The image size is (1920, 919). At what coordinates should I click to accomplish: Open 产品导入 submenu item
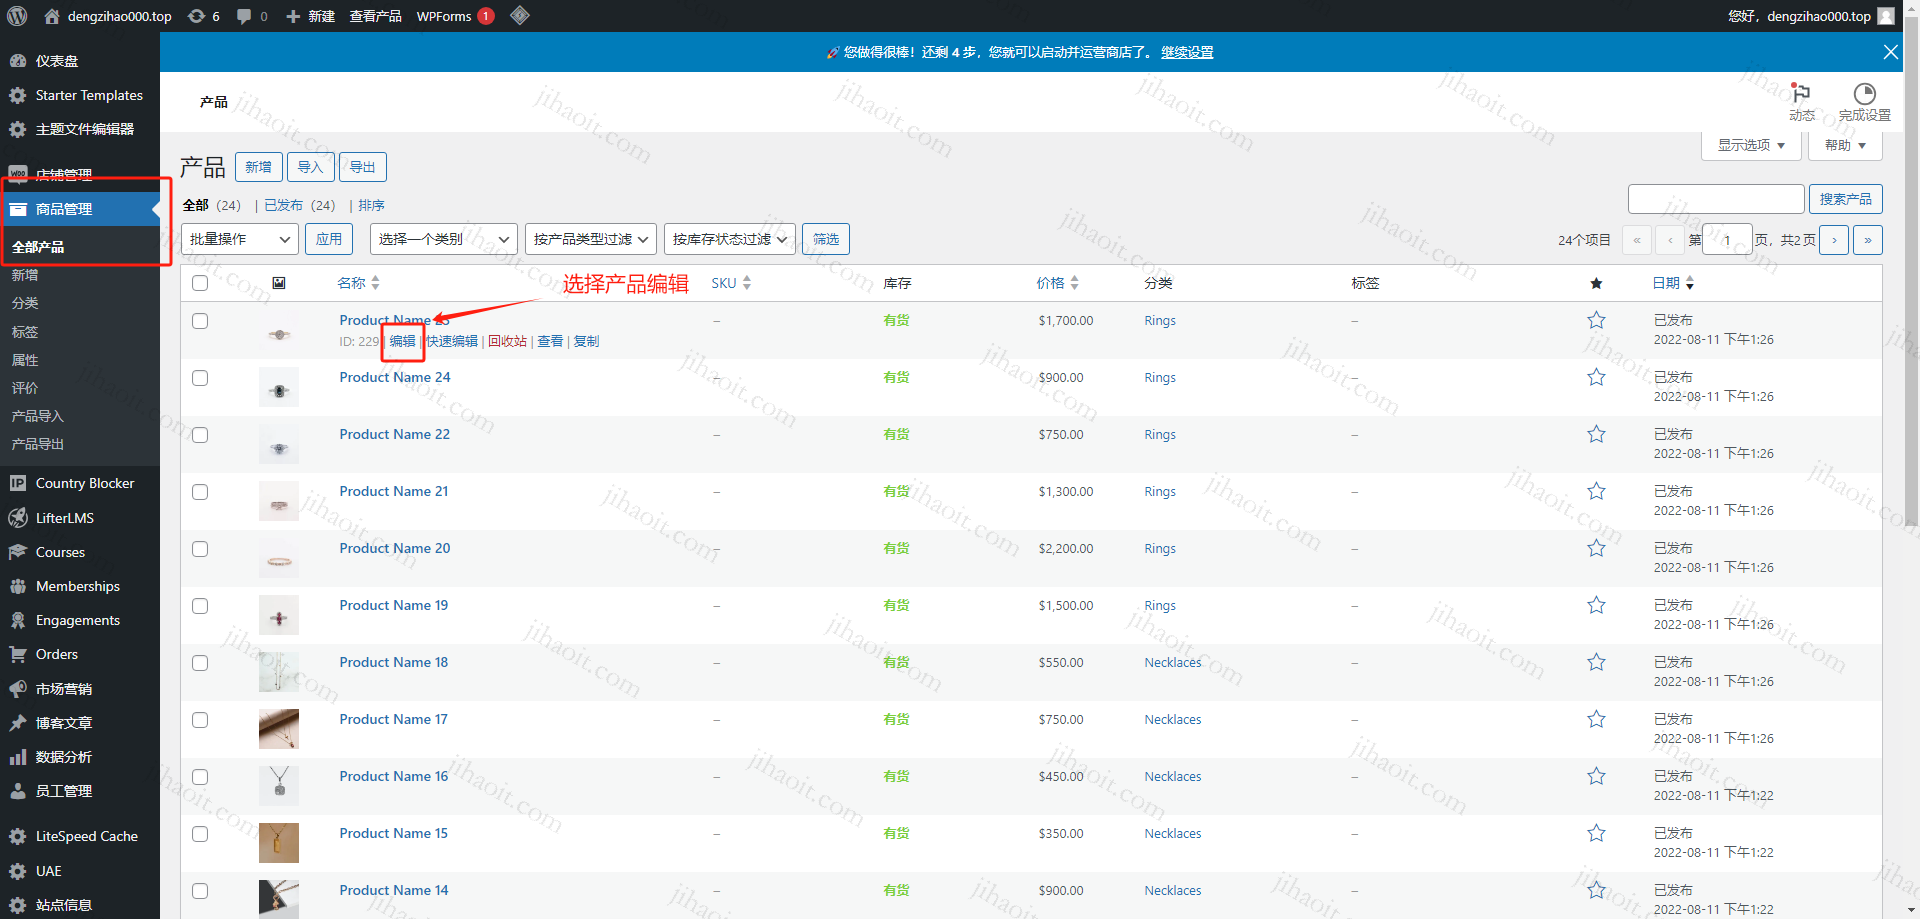tap(38, 416)
